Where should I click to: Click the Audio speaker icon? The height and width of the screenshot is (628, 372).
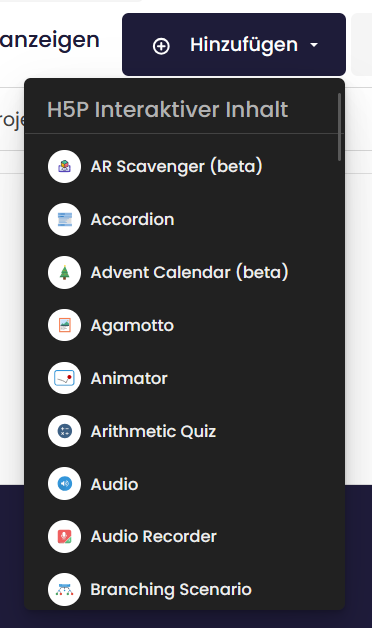point(64,484)
